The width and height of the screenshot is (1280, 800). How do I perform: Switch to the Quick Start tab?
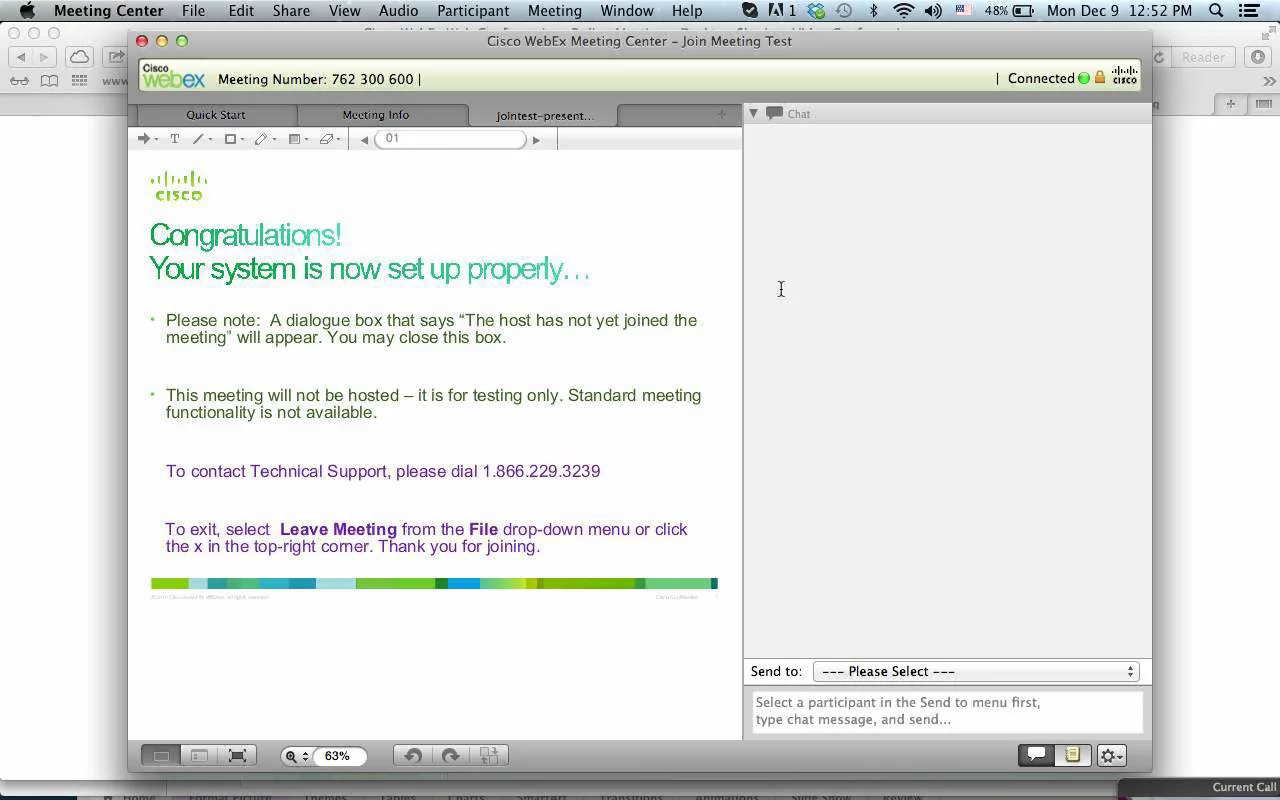point(216,115)
